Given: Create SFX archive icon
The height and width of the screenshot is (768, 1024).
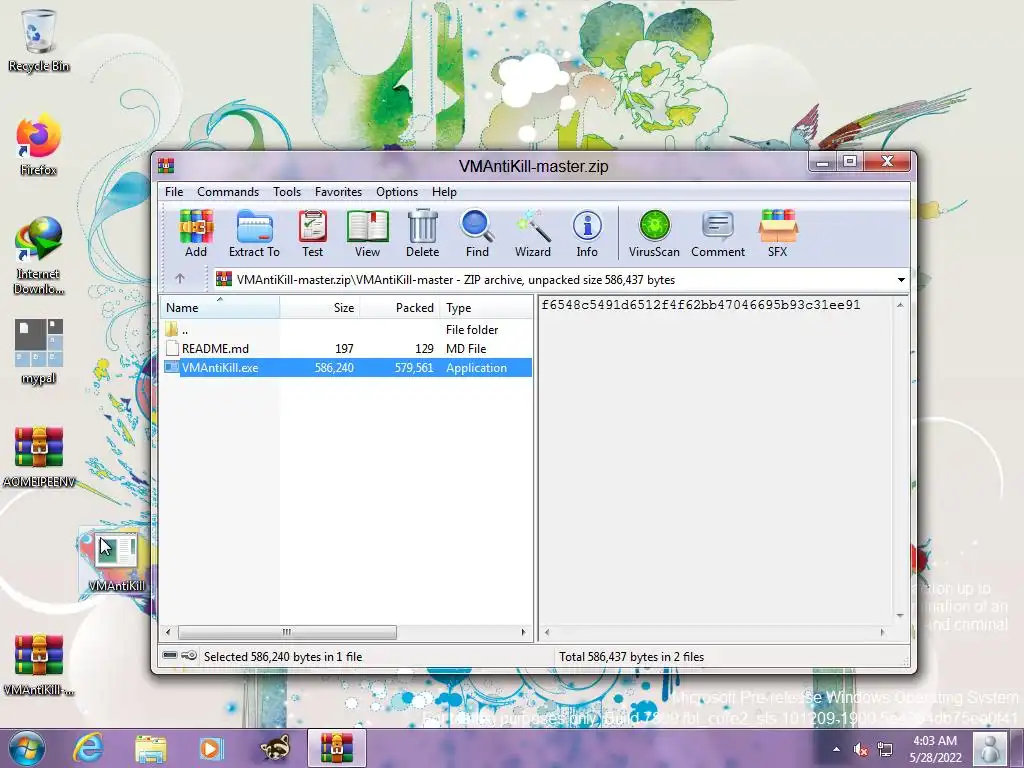Looking at the screenshot, I should click(777, 233).
